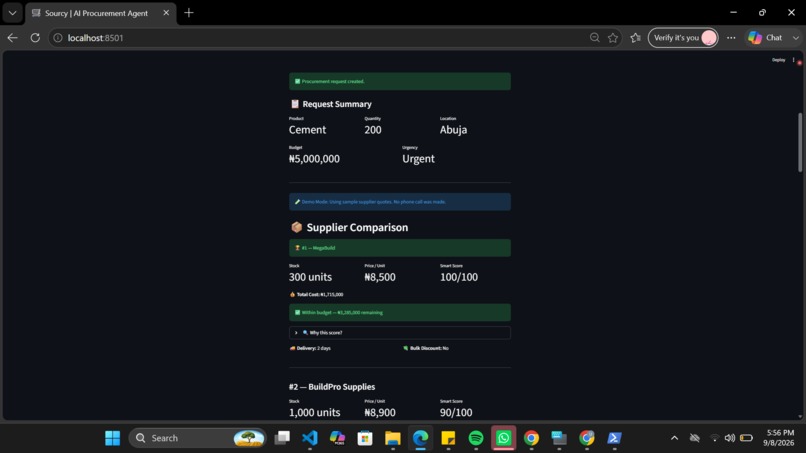The height and width of the screenshot is (453, 806).
Task: Click the 1,000 units stock value
Action: click(x=315, y=412)
